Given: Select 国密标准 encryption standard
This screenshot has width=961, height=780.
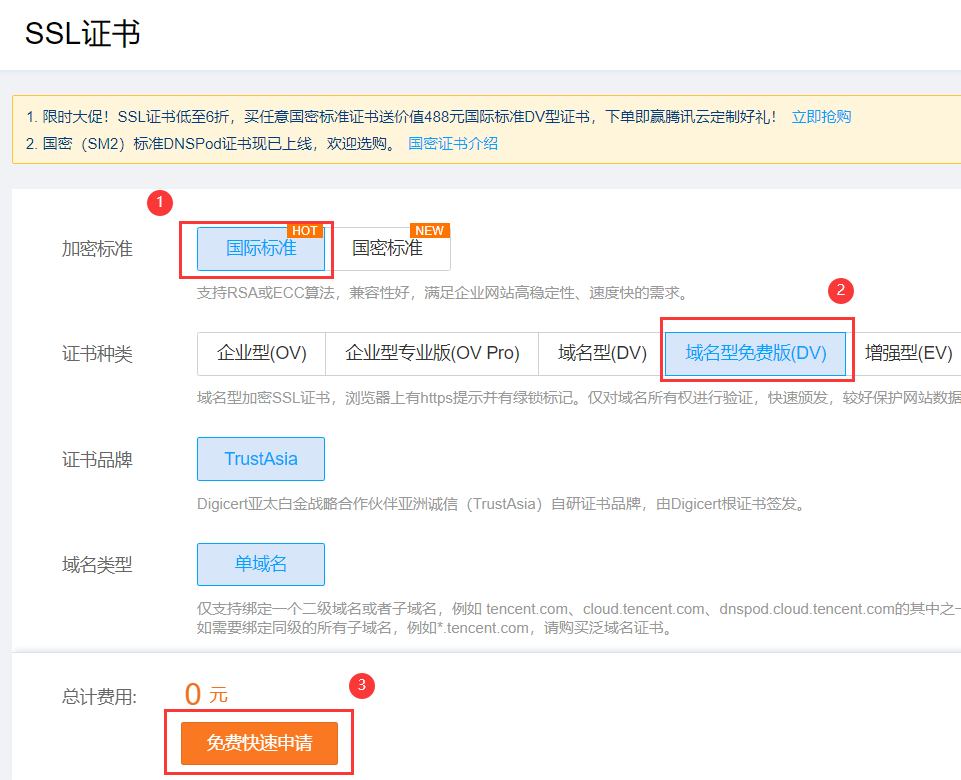Looking at the screenshot, I should tap(387, 248).
